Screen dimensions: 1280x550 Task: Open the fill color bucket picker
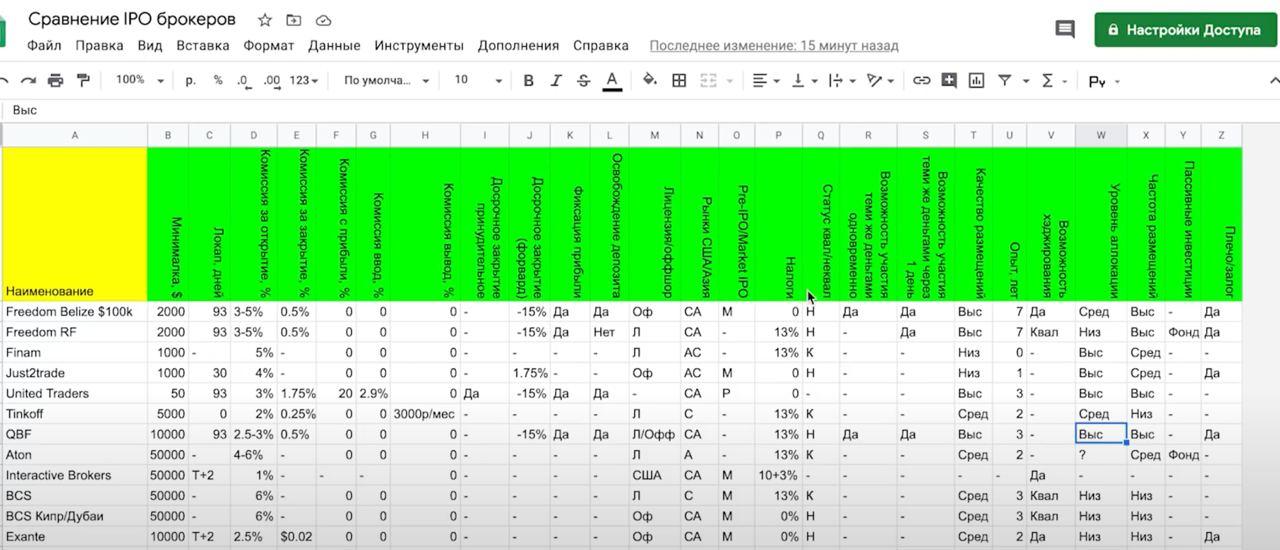pos(650,80)
